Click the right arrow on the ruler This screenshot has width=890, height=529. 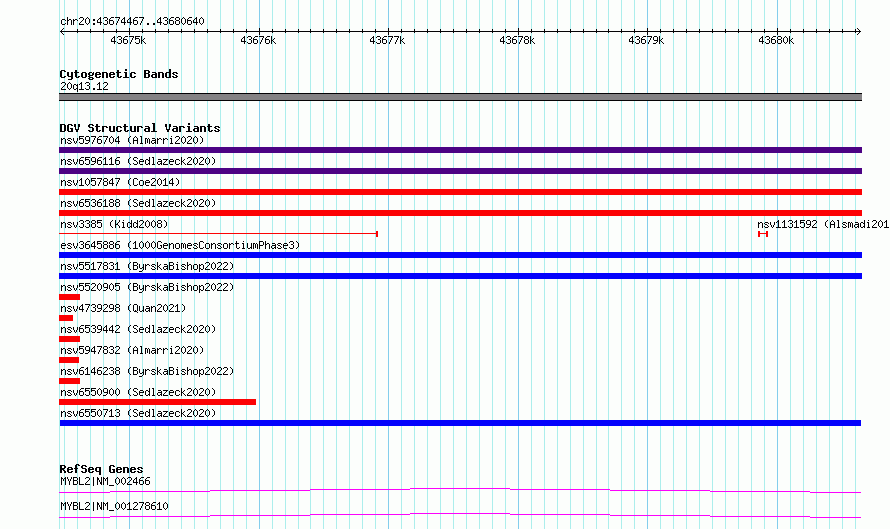click(x=858, y=31)
